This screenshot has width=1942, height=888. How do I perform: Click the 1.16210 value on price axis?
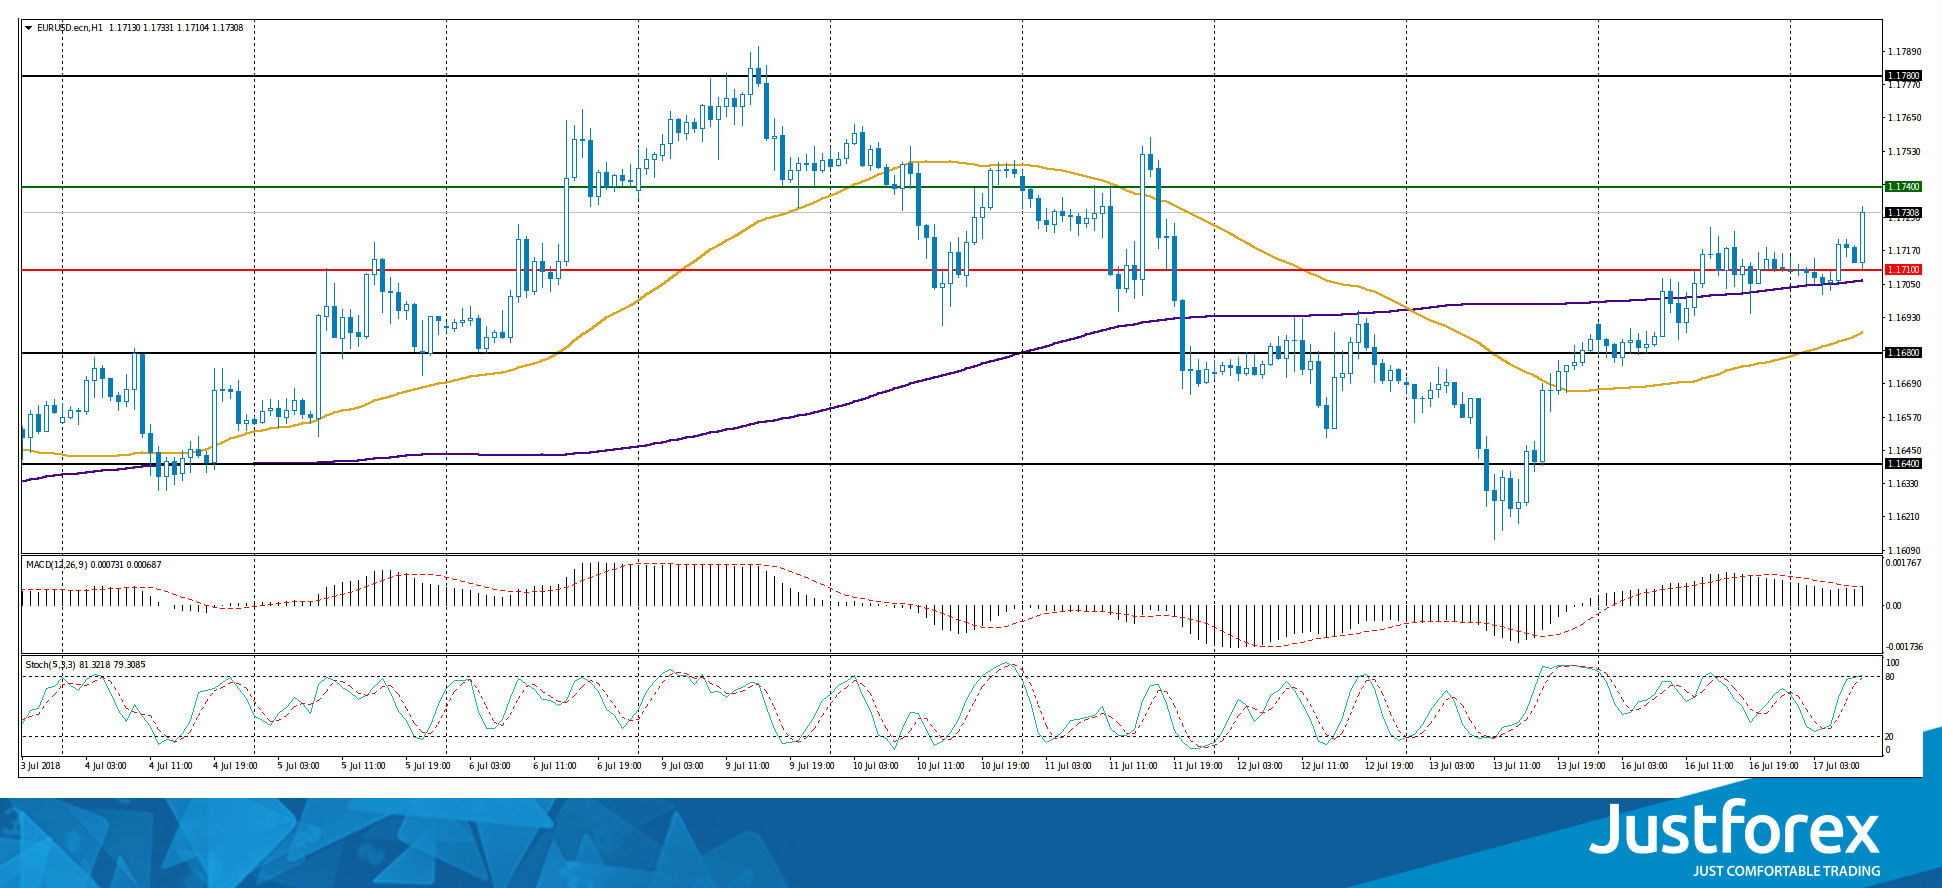[1903, 517]
